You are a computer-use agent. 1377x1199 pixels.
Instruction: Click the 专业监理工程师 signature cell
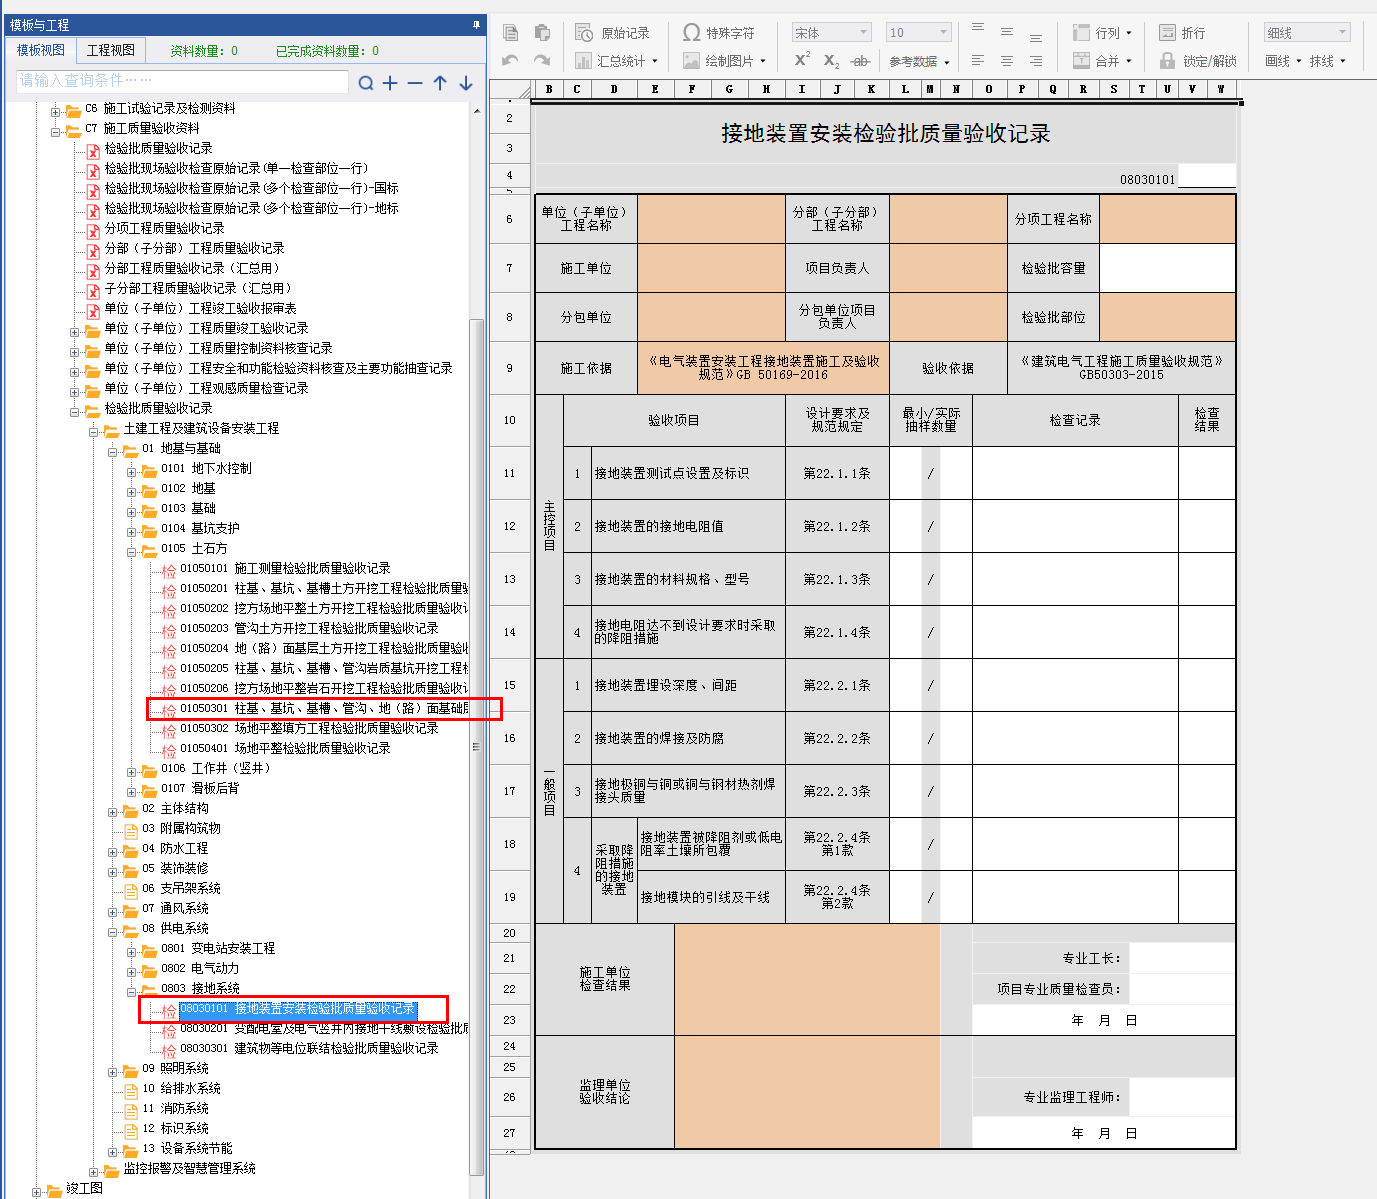click(1184, 1097)
